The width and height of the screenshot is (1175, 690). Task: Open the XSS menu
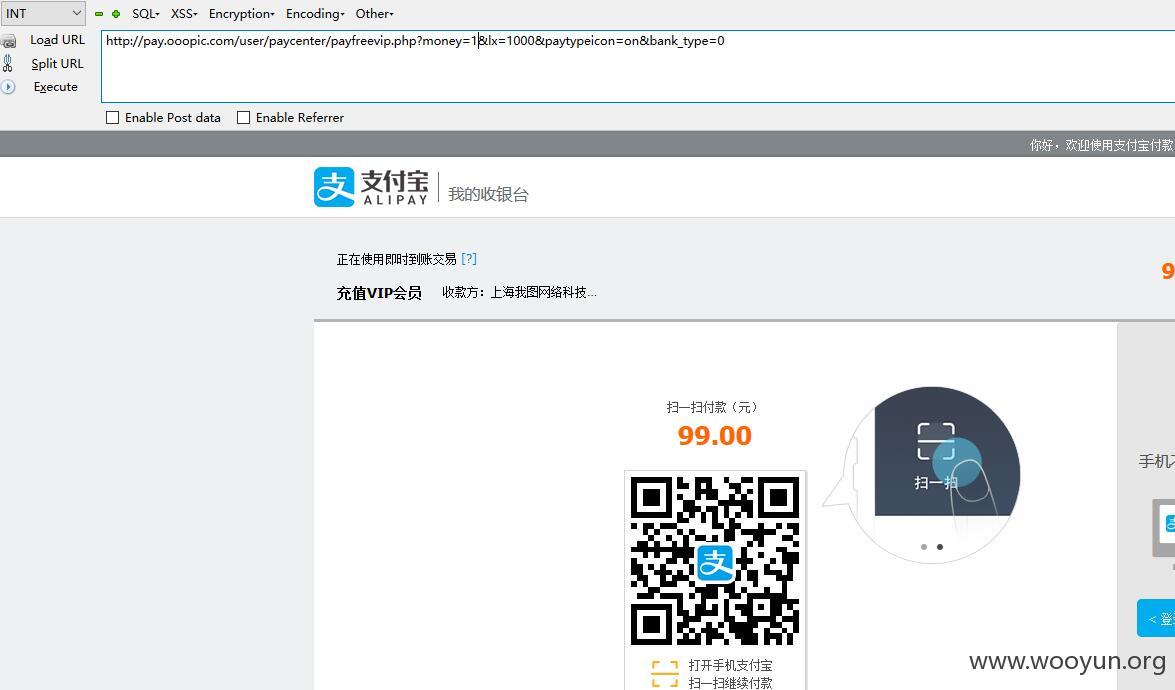coord(184,13)
